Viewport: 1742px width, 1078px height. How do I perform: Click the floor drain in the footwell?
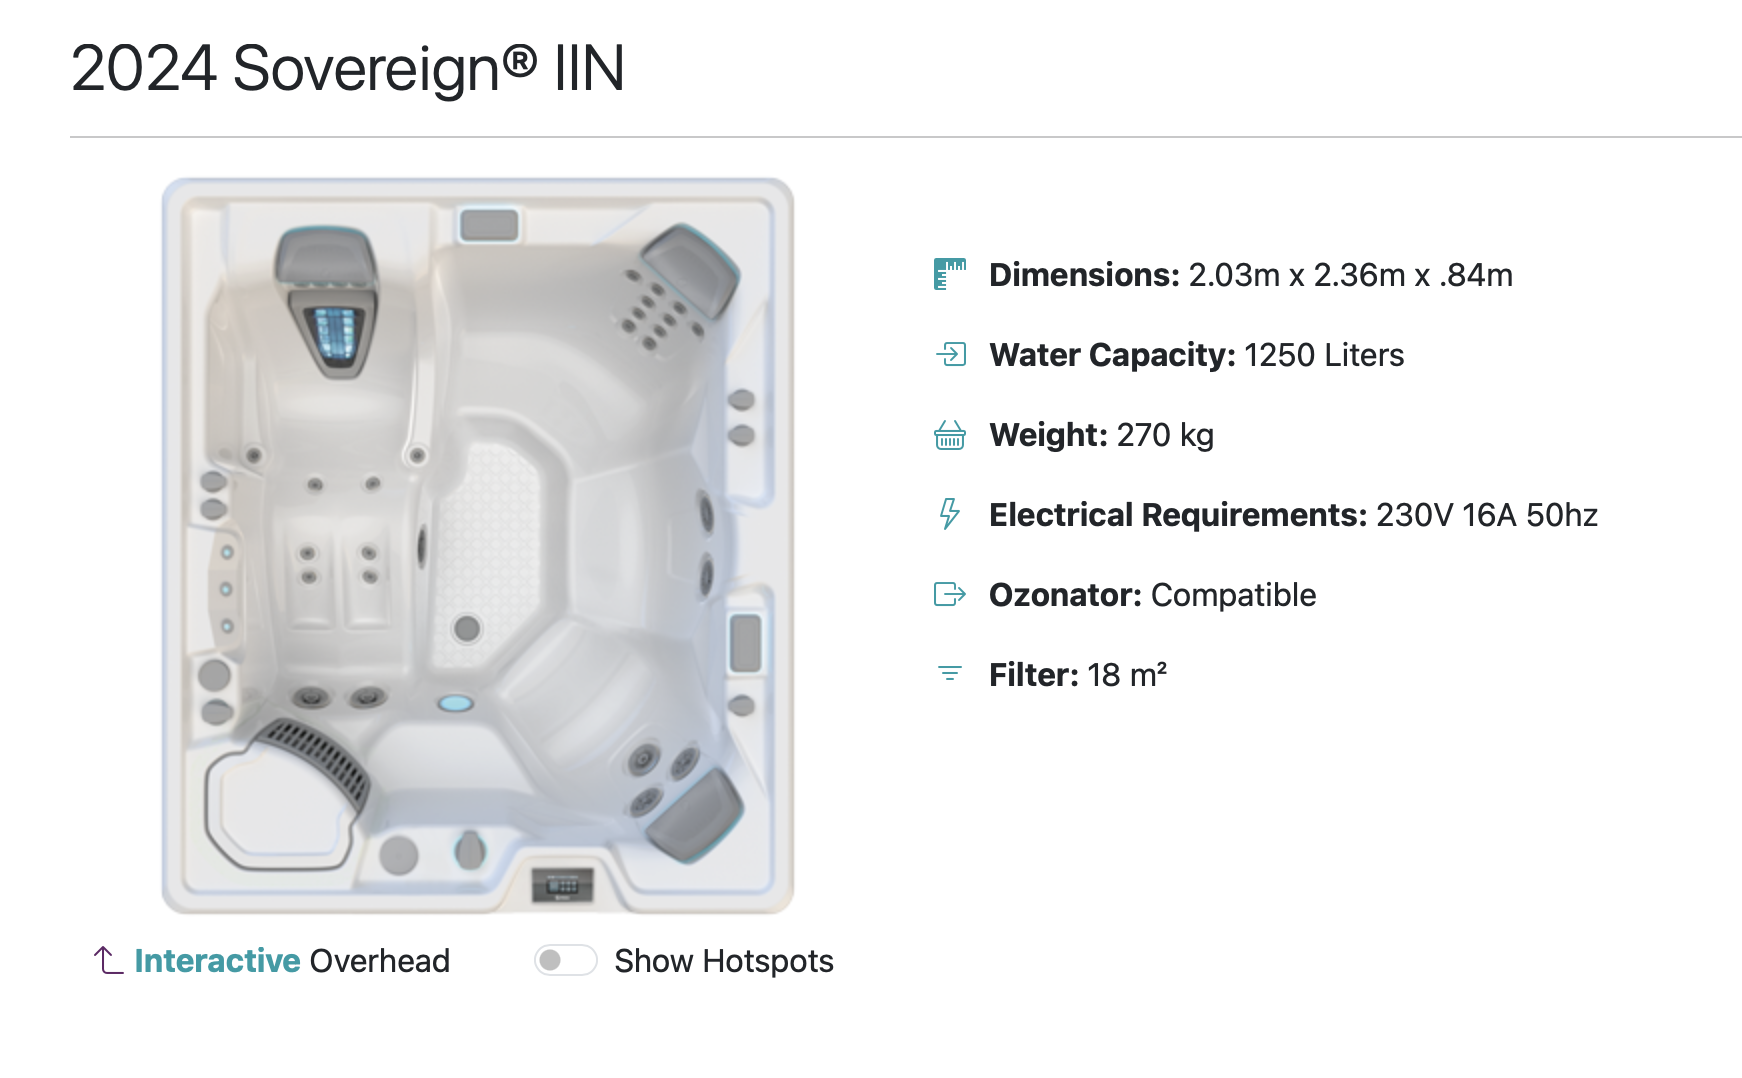click(x=467, y=628)
